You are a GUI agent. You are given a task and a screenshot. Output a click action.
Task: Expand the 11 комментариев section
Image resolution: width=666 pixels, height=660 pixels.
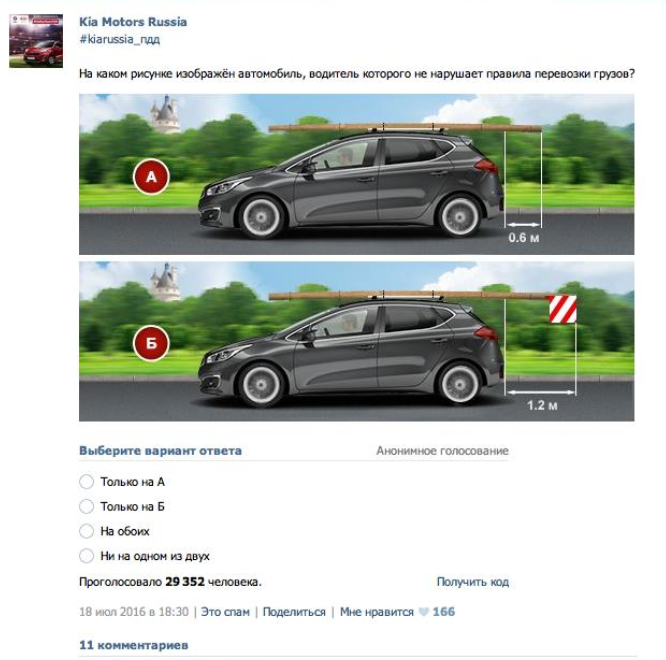(134, 645)
